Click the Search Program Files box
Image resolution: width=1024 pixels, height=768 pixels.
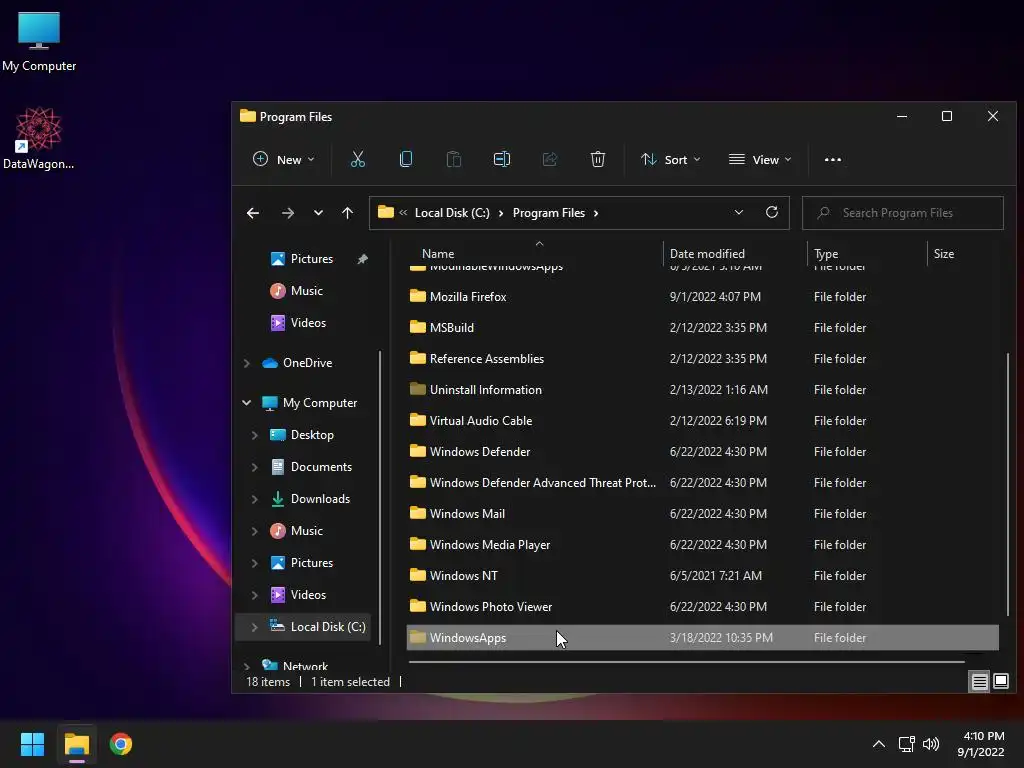pyautogui.click(x=903, y=213)
